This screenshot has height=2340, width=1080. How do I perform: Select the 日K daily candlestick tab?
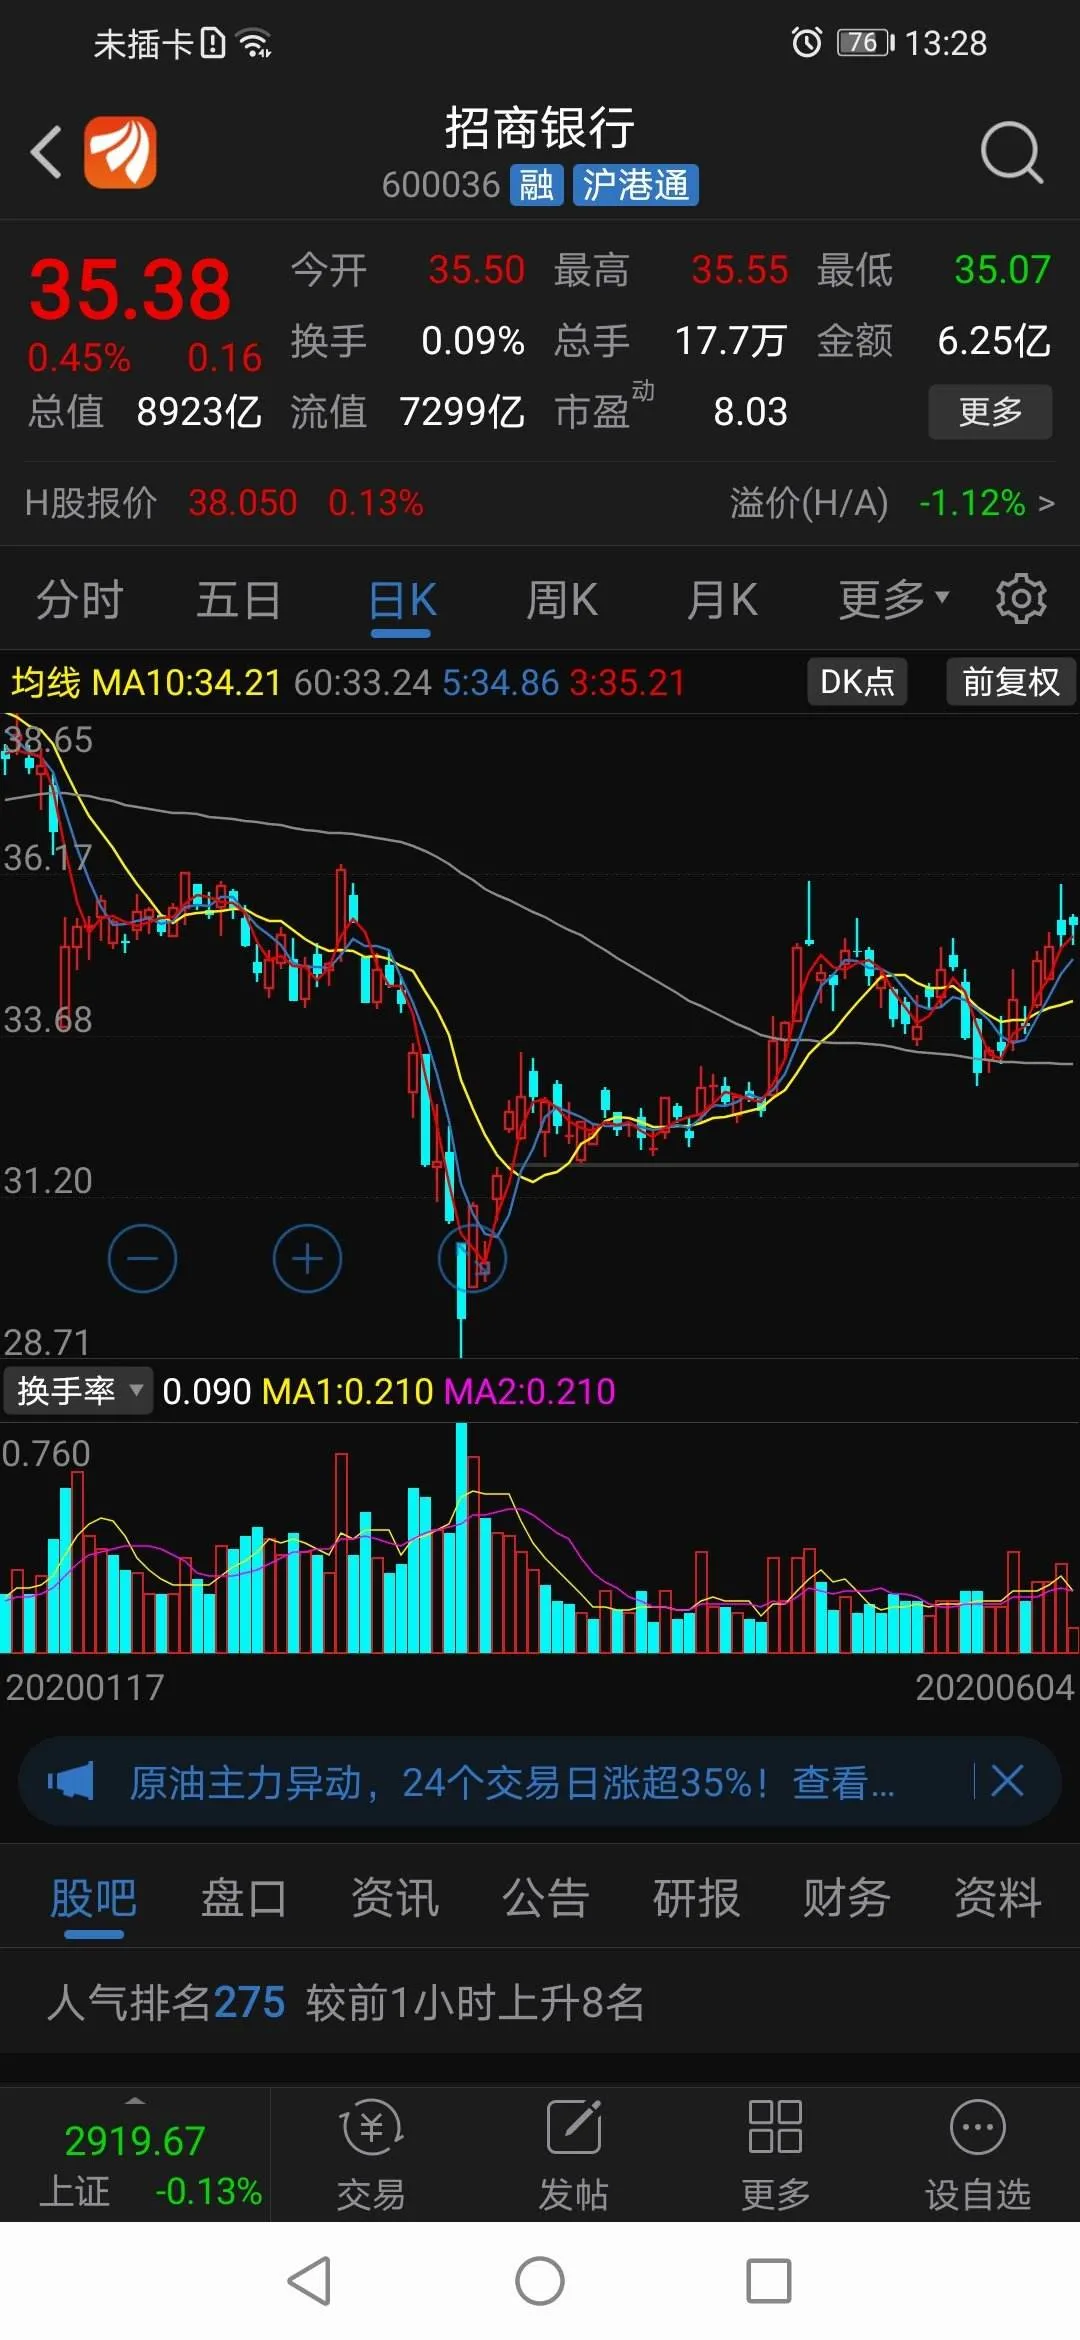[x=402, y=602]
